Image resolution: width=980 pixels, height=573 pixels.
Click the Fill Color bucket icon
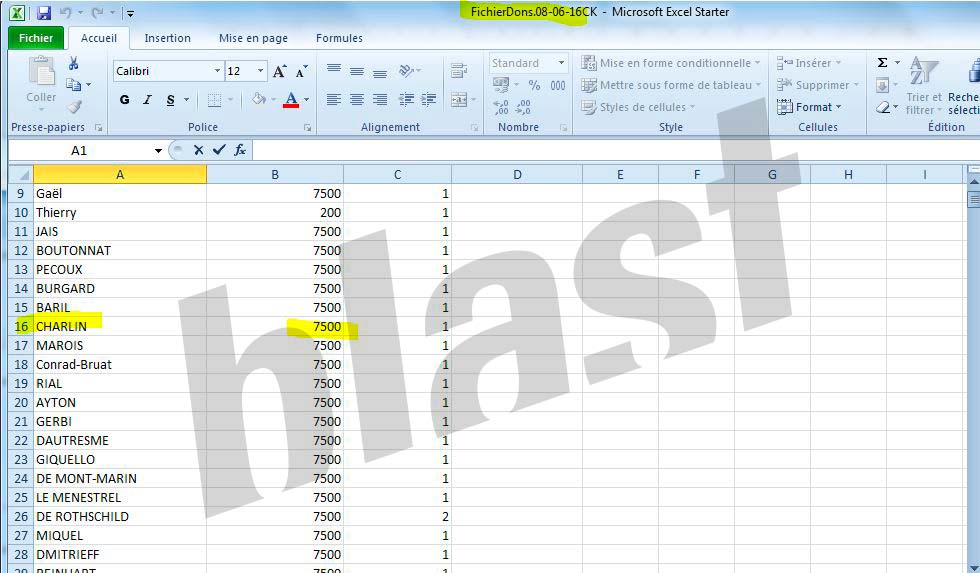[259, 99]
